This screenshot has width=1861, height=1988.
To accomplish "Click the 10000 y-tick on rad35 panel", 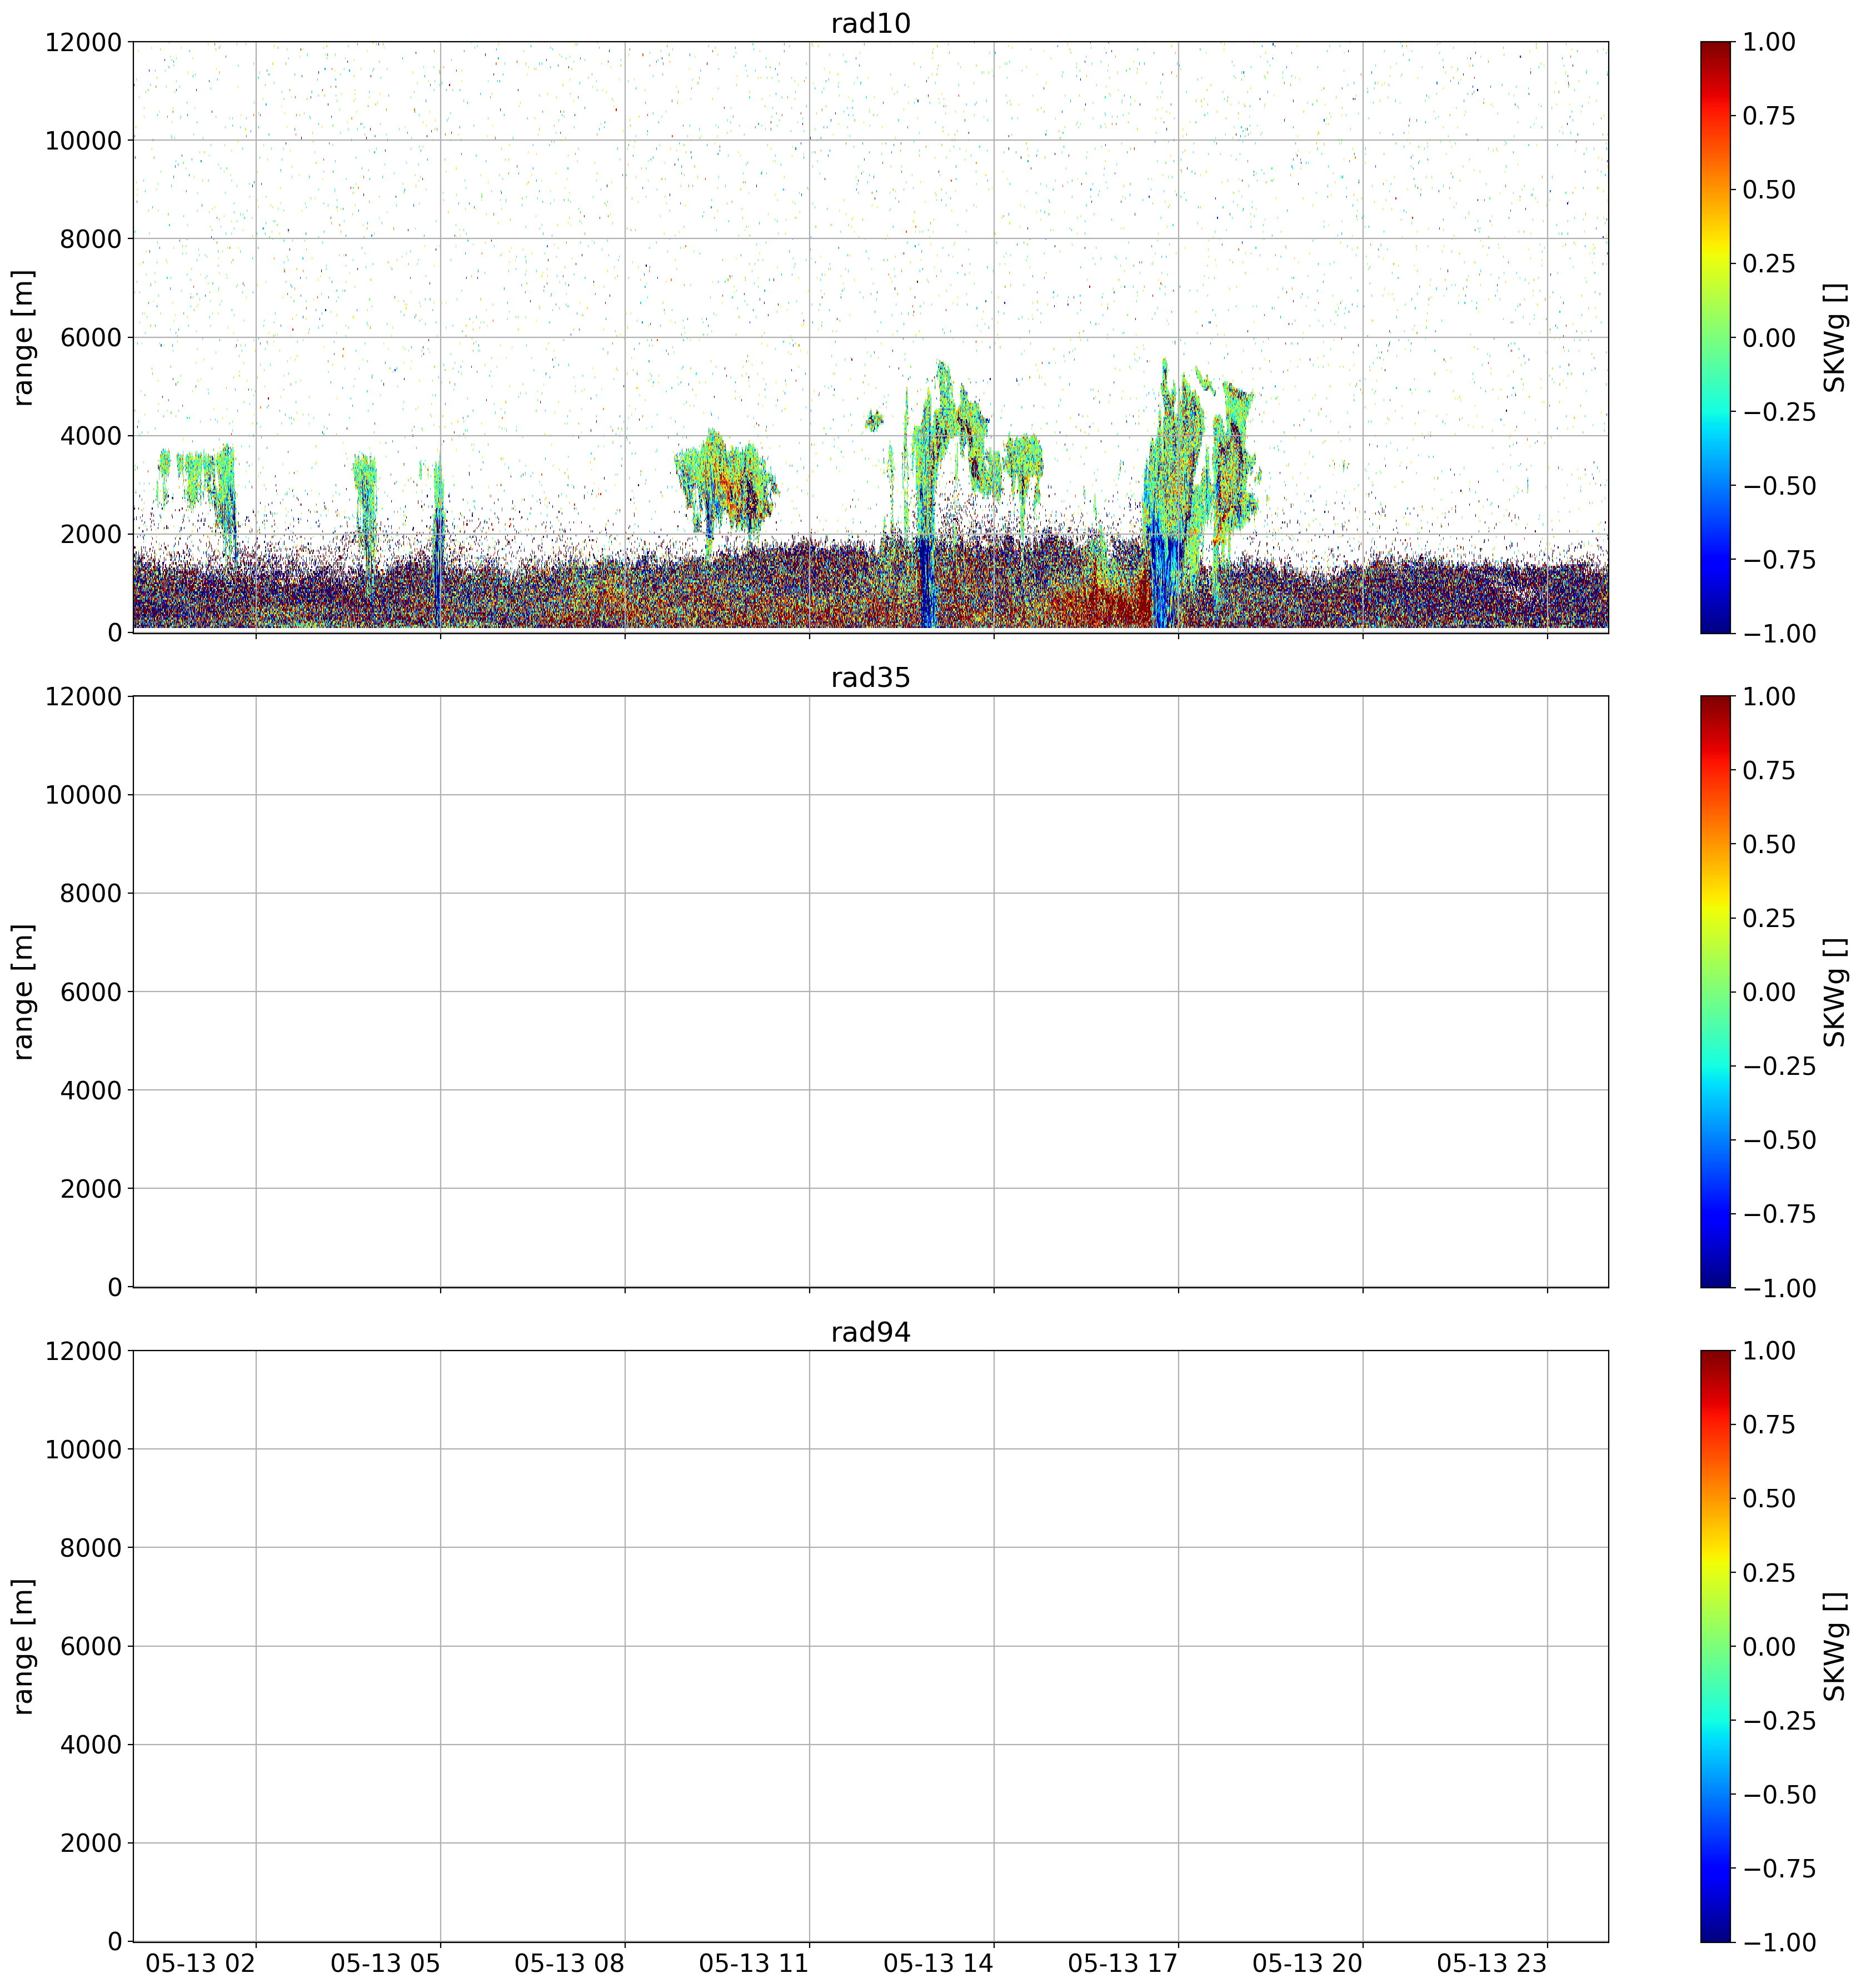I will point(83,795).
